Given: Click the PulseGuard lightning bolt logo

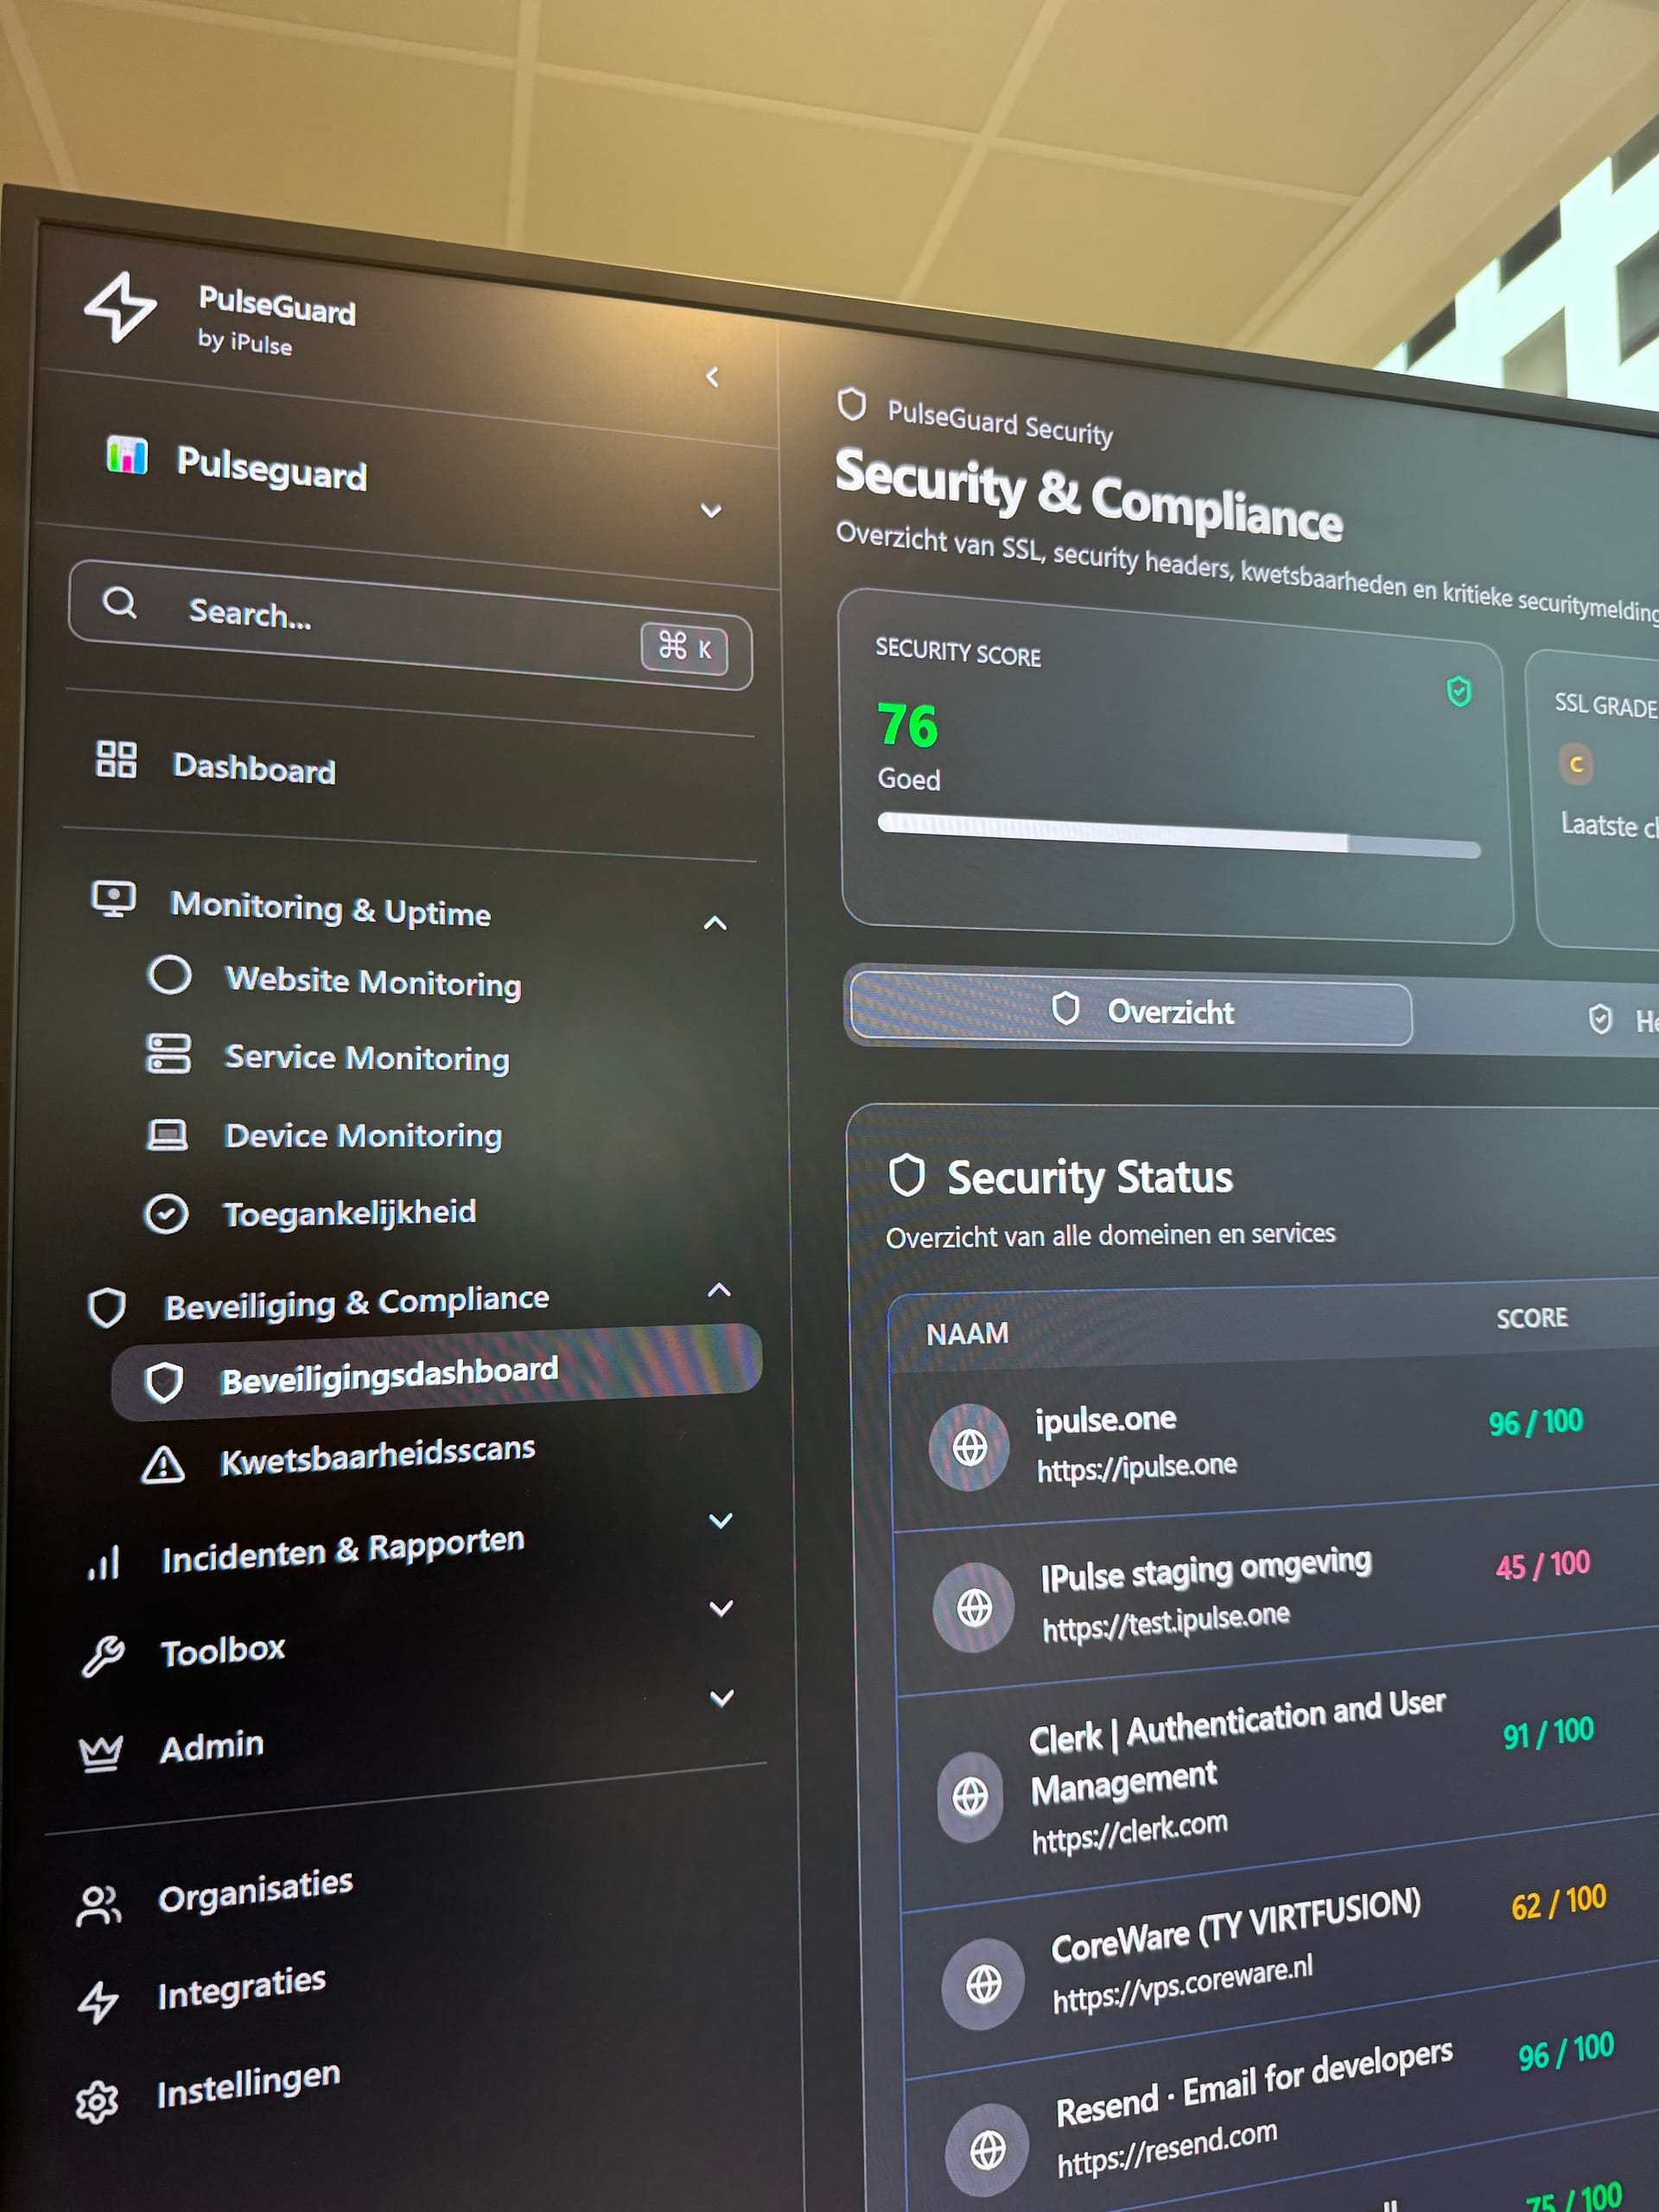Looking at the screenshot, I should coord(120,306).
